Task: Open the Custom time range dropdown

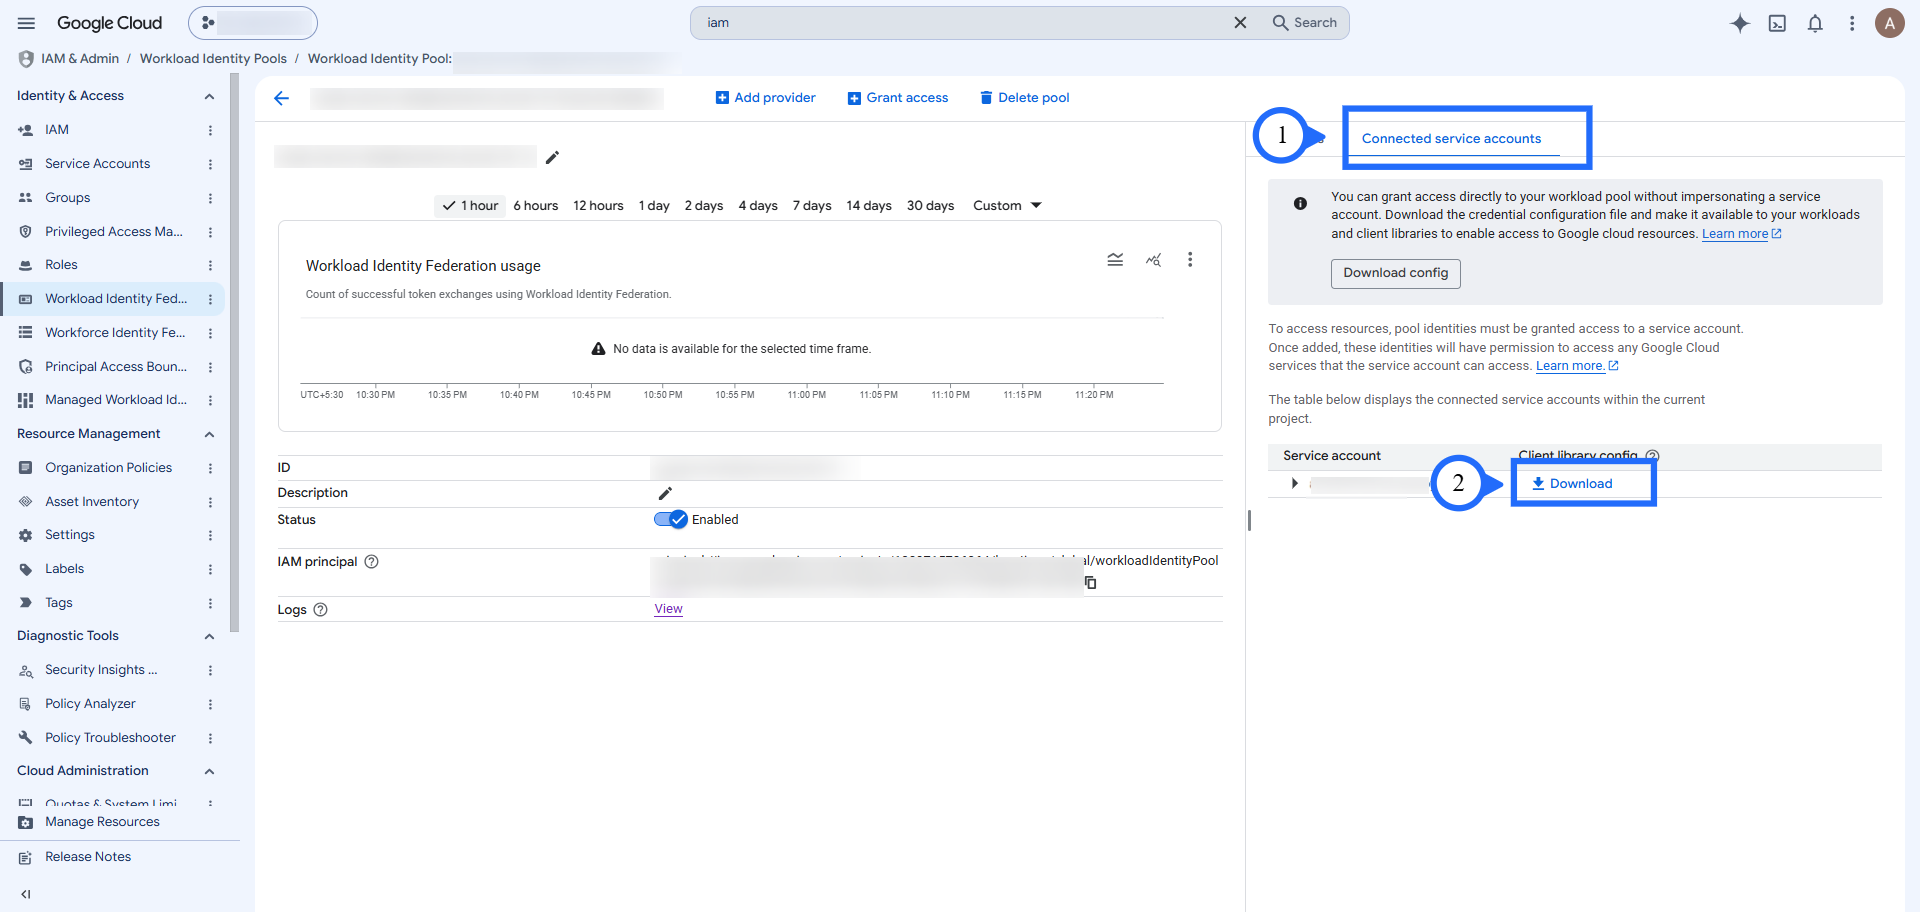Action: coord(1007,206)
